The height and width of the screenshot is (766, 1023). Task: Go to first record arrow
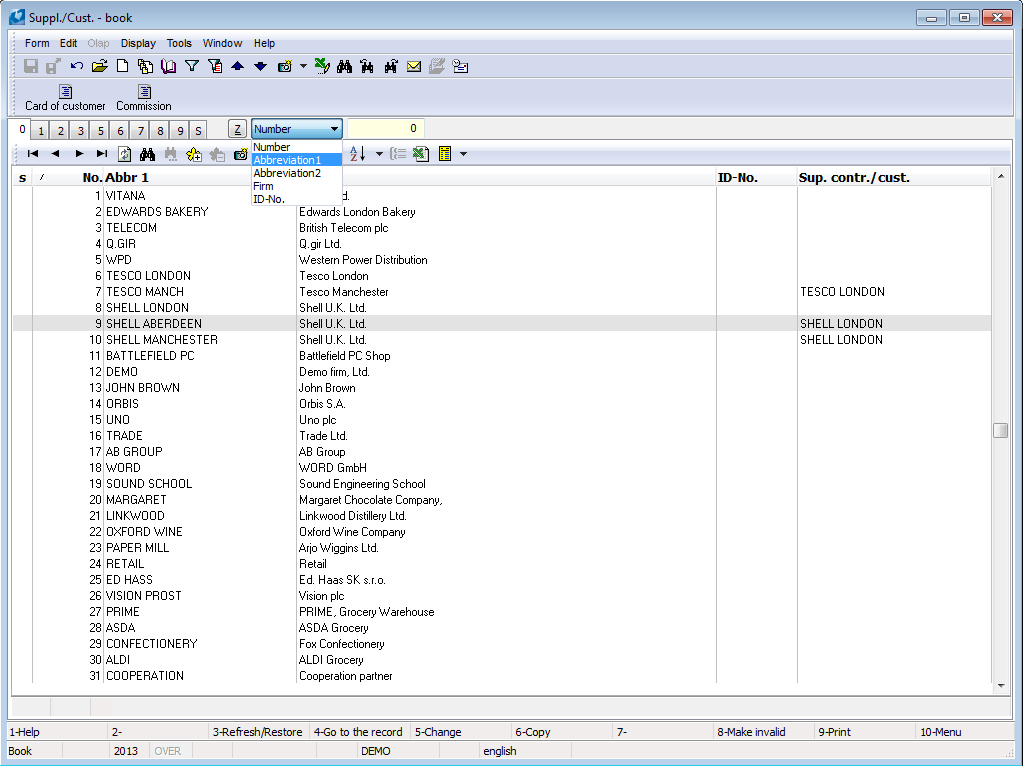33,154
